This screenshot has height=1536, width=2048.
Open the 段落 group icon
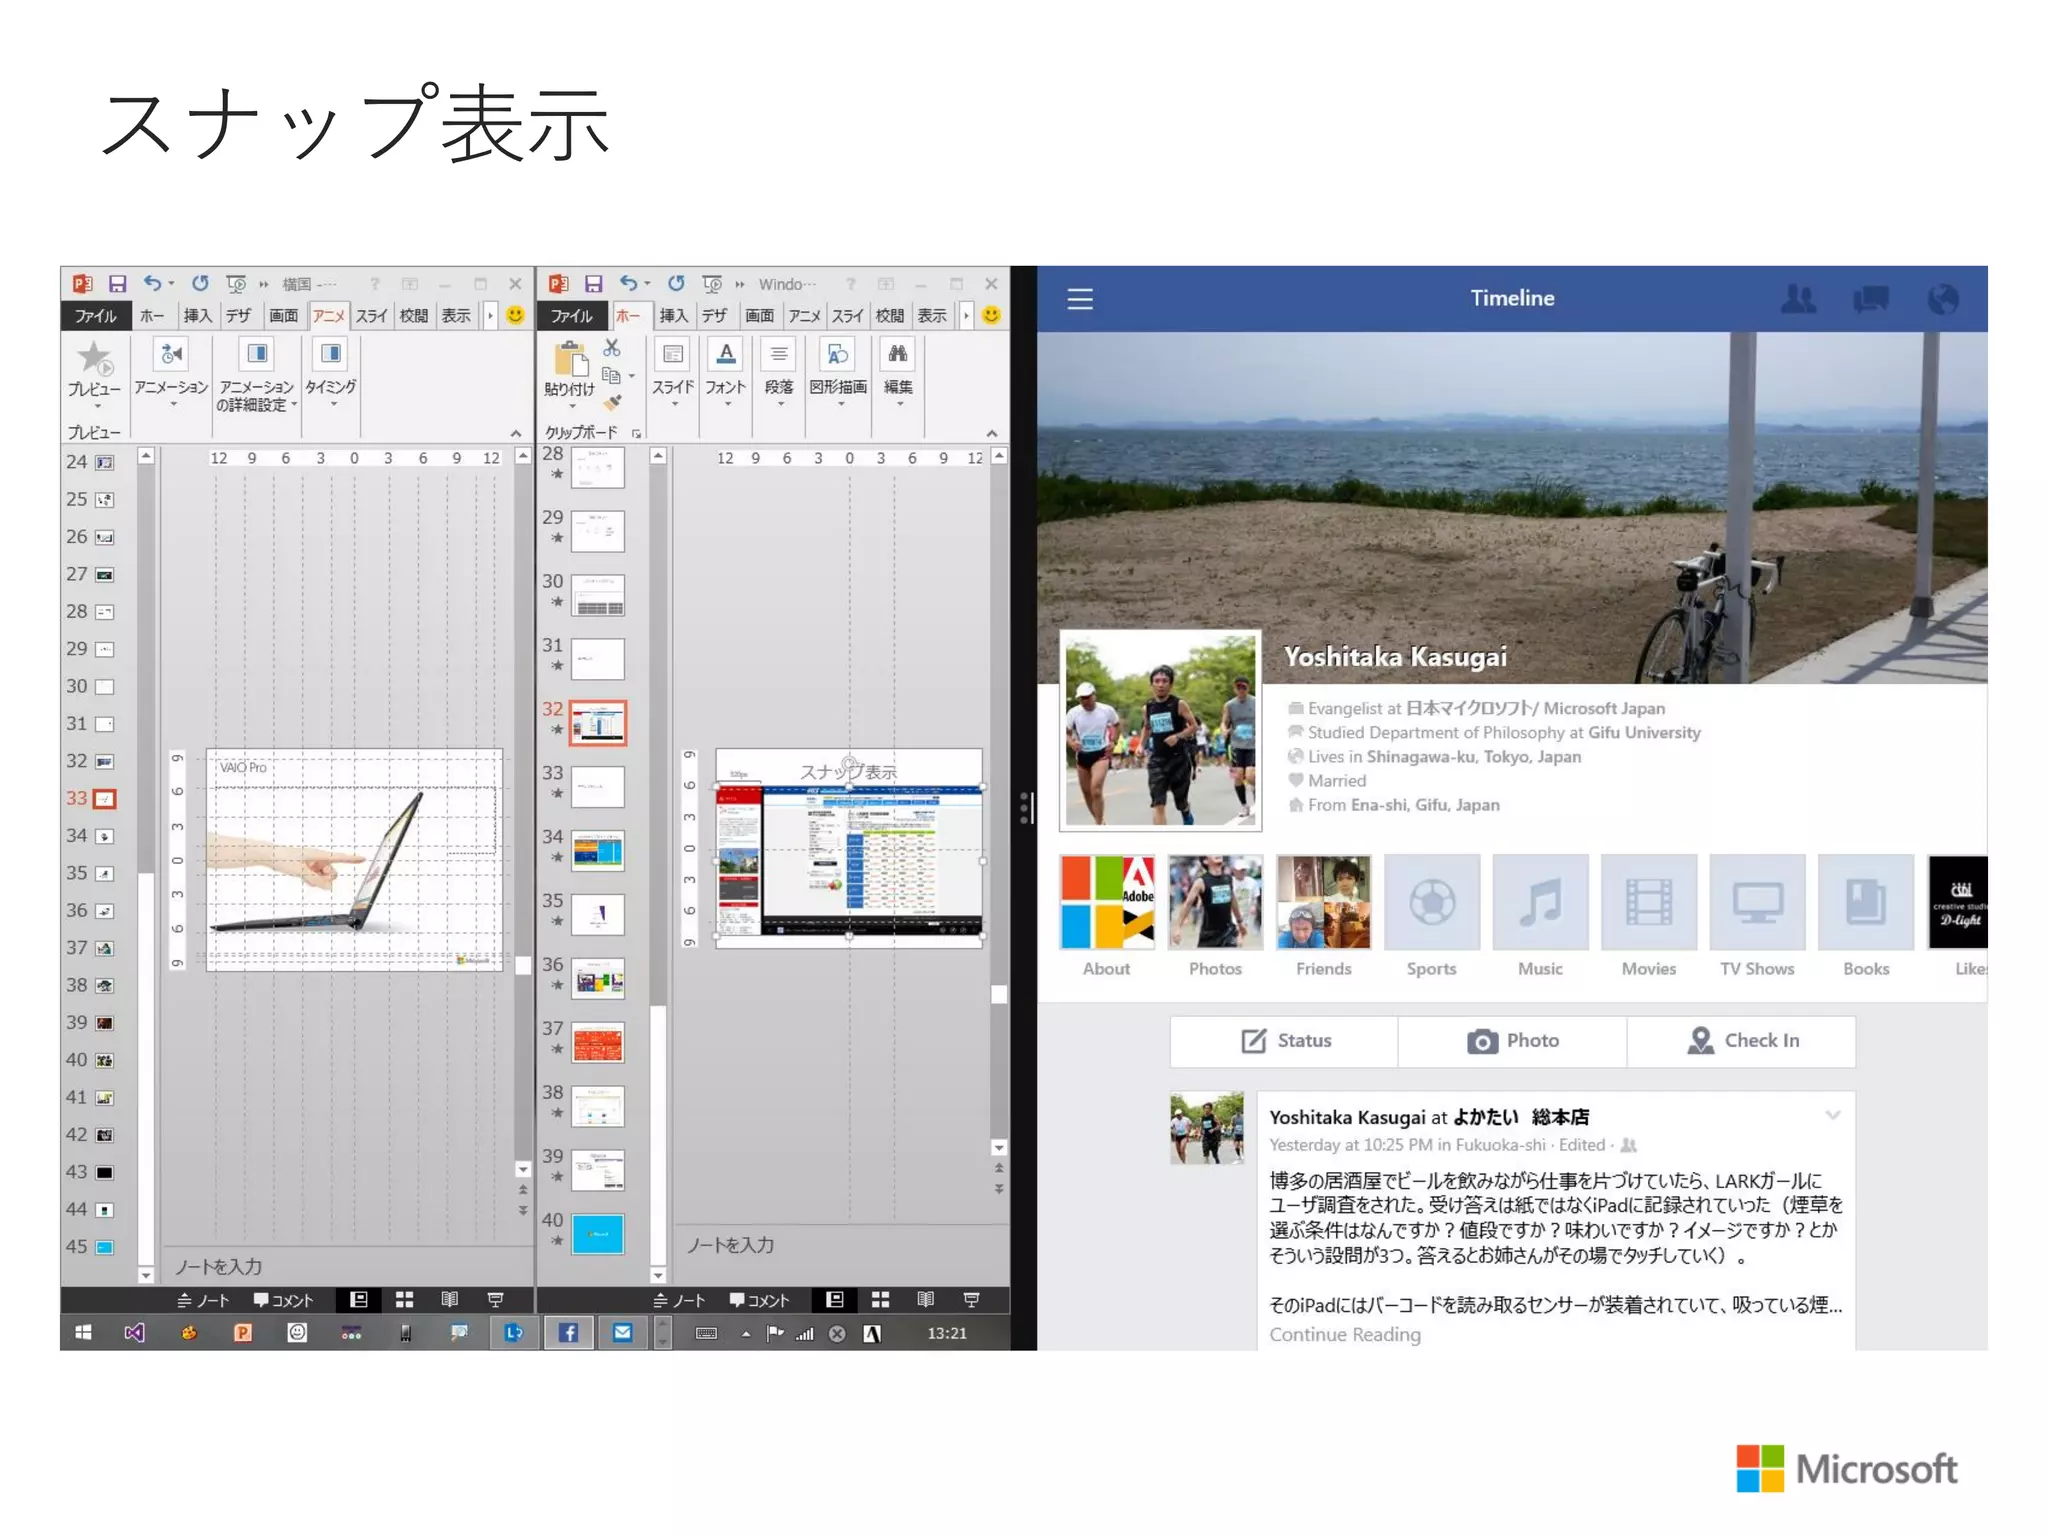coord(779,354)
